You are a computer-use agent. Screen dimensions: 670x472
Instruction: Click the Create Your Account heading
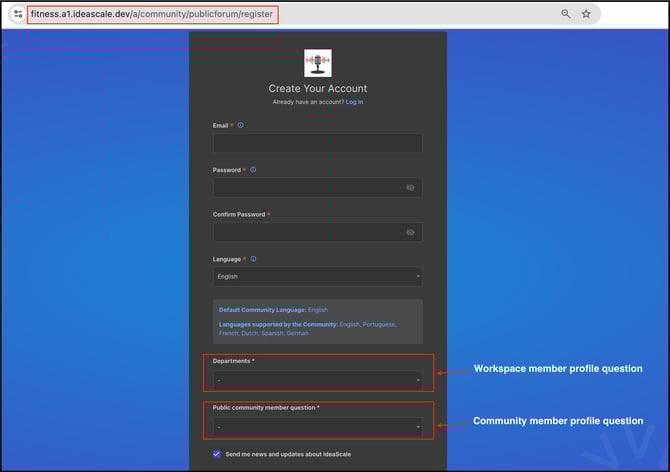coord(318,89)
